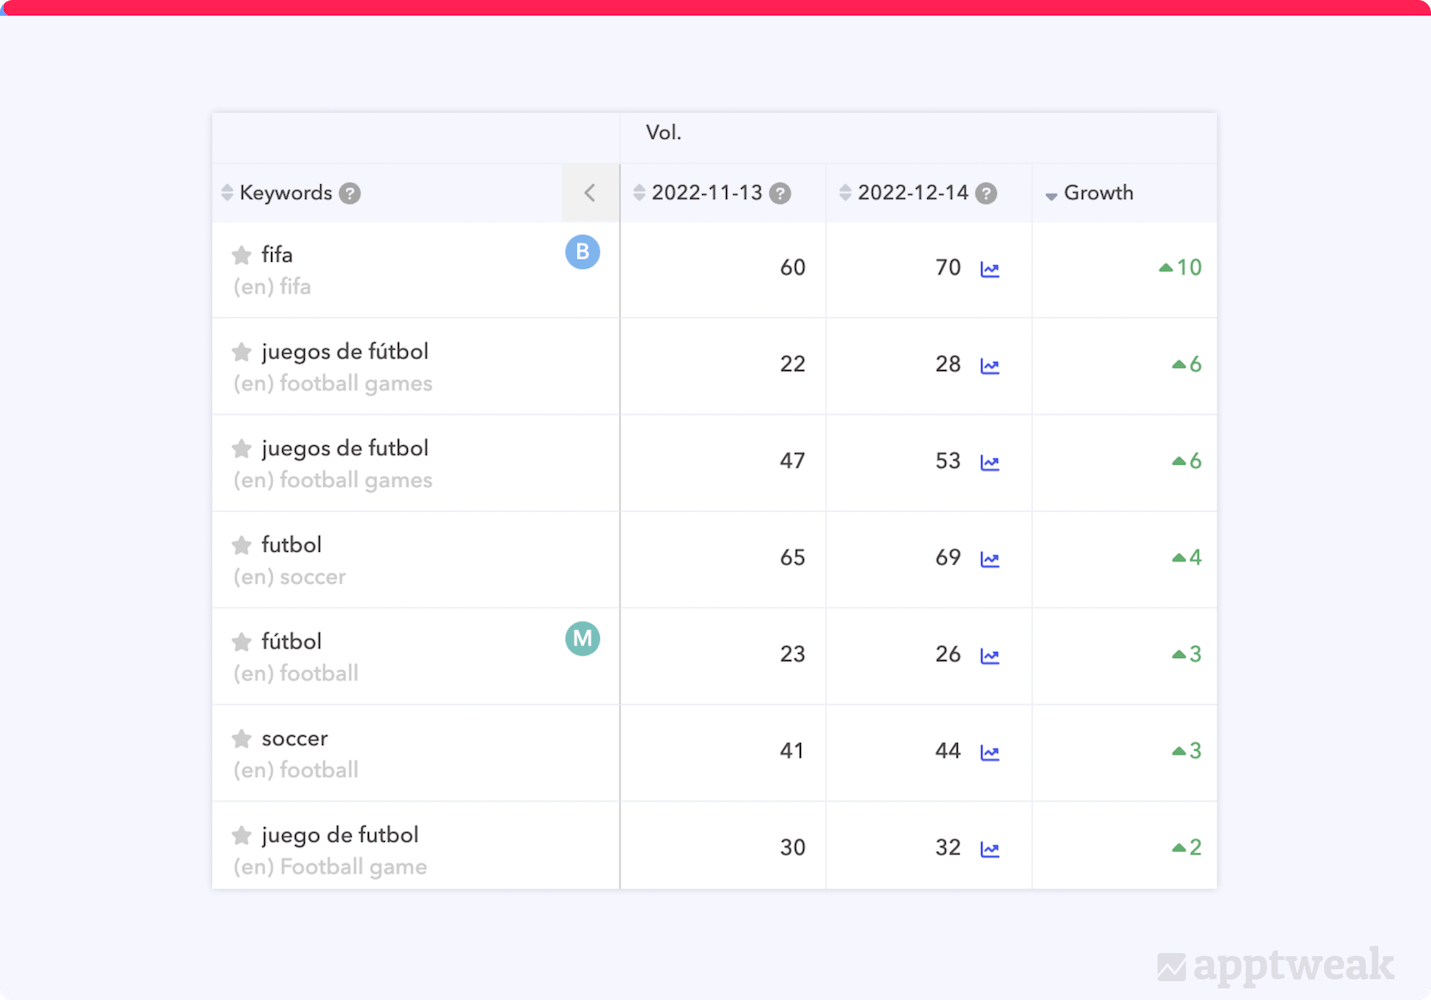Click the help icon beside the 2022-12-14 column
This screenshot has width=1431, height=1000.
tap(986, 193)
